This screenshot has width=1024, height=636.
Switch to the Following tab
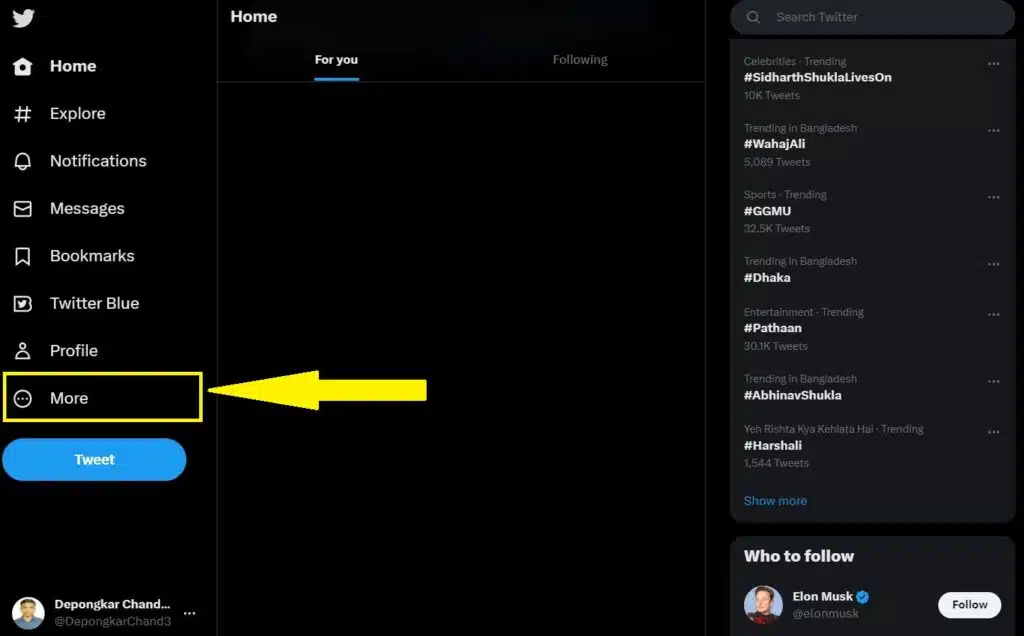pyautogui.click(x=580, y=60)
